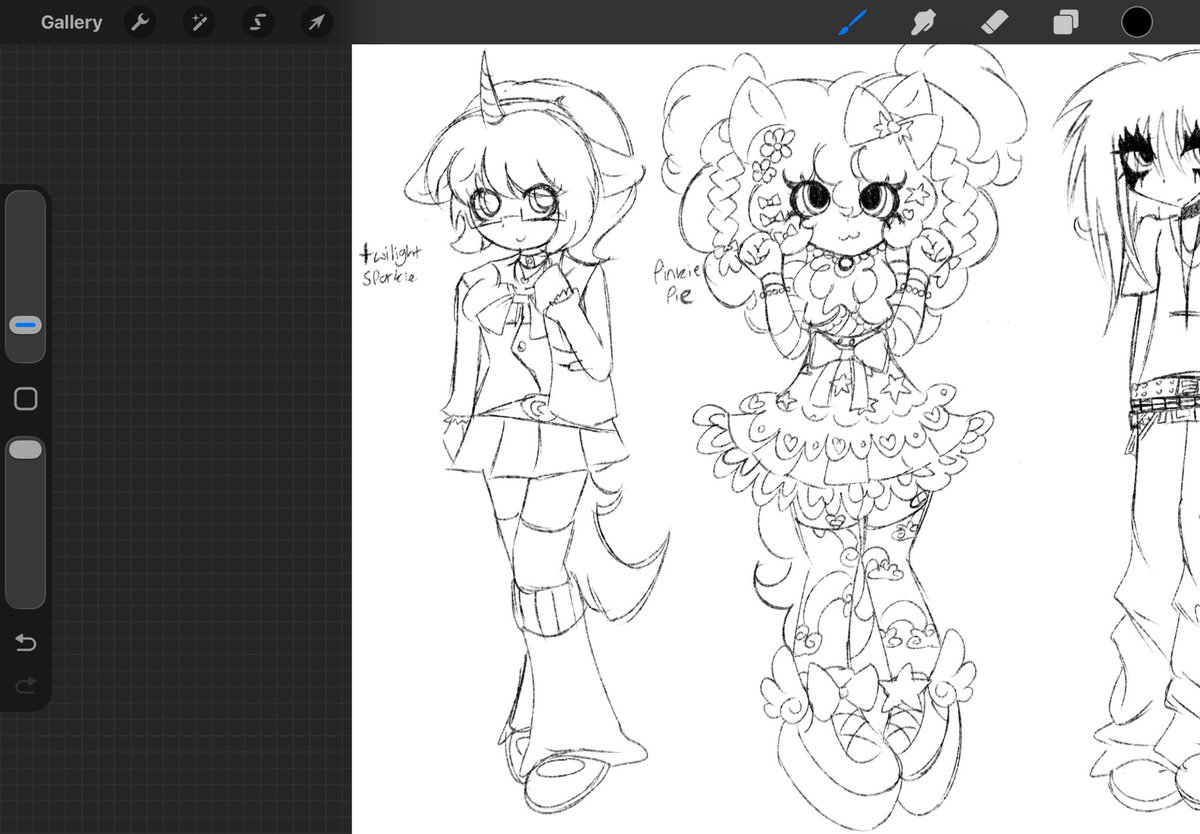The image size is (1200, 834).
Task: Open the Selection tool
Action: (257, 22)
